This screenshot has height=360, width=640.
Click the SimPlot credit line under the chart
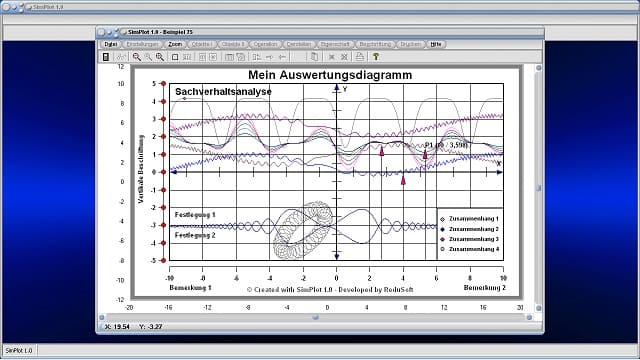pos(330,290)
